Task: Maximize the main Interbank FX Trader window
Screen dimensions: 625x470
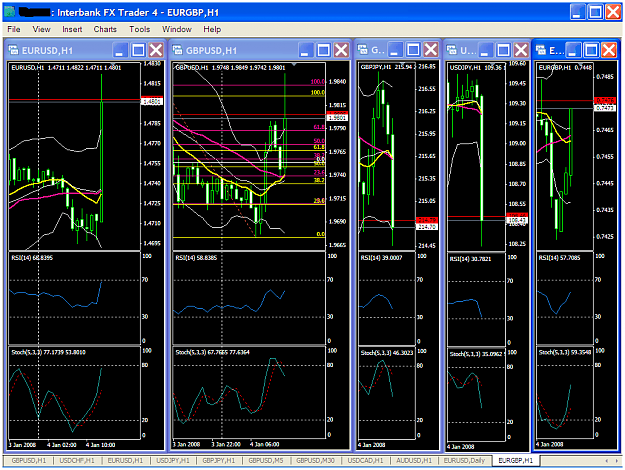Action: pyautogui.click(x=596, y=12)
